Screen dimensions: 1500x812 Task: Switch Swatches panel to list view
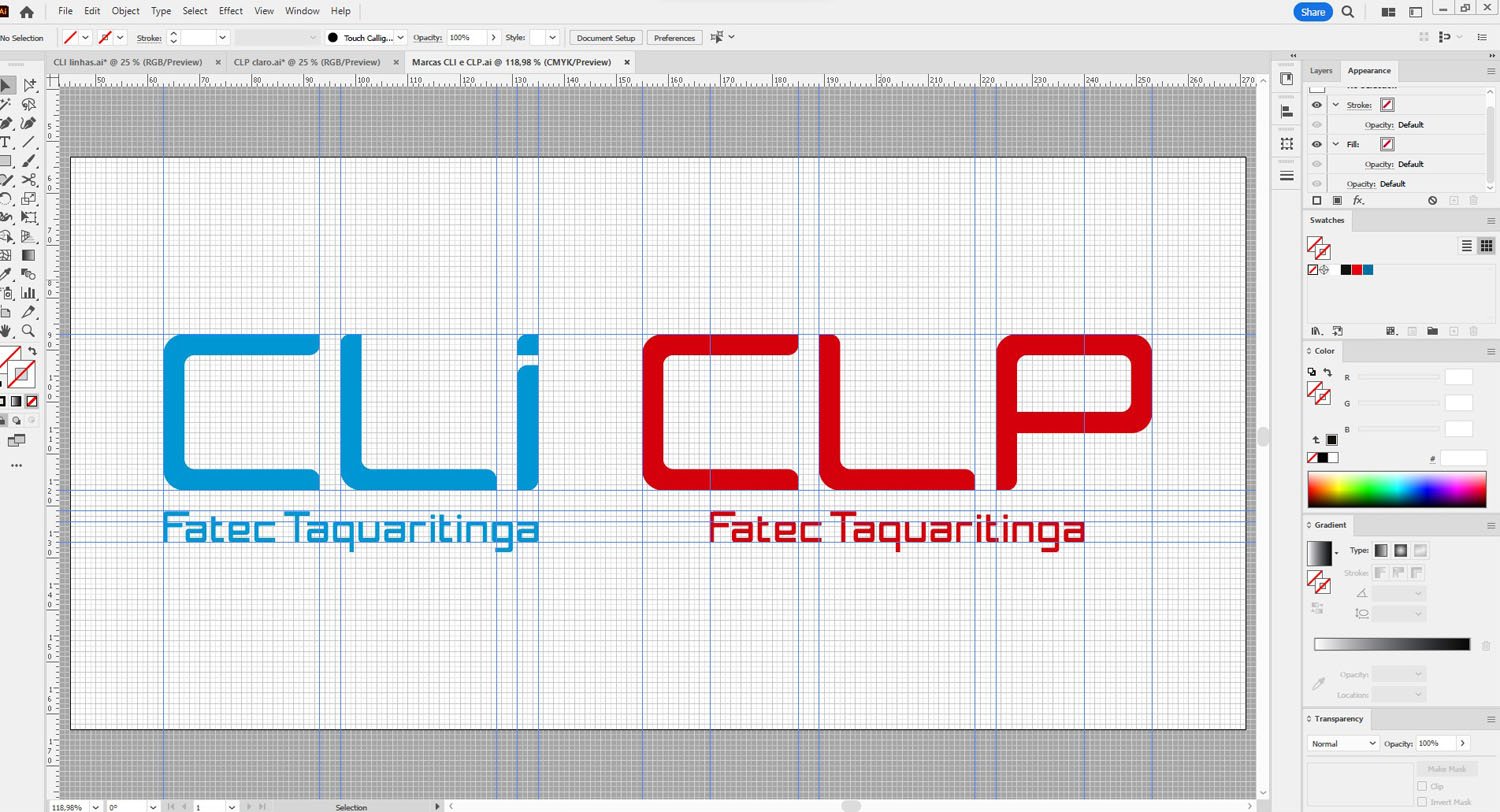(1467, 246)
